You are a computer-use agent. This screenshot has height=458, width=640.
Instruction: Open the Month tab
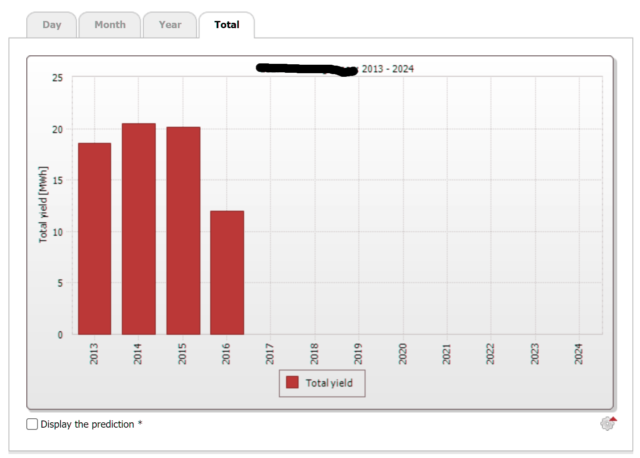coord(109,24)
